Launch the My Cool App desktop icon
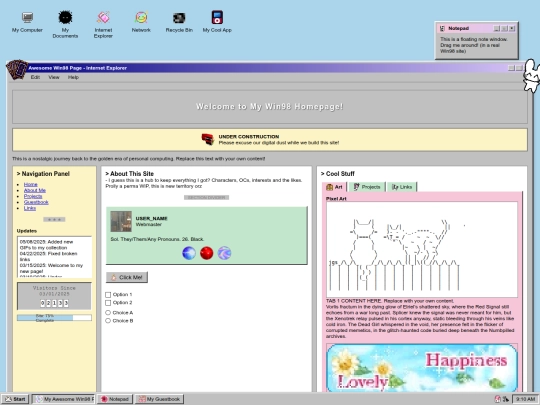This screenshot has width=540, height=405. [217, 22]
